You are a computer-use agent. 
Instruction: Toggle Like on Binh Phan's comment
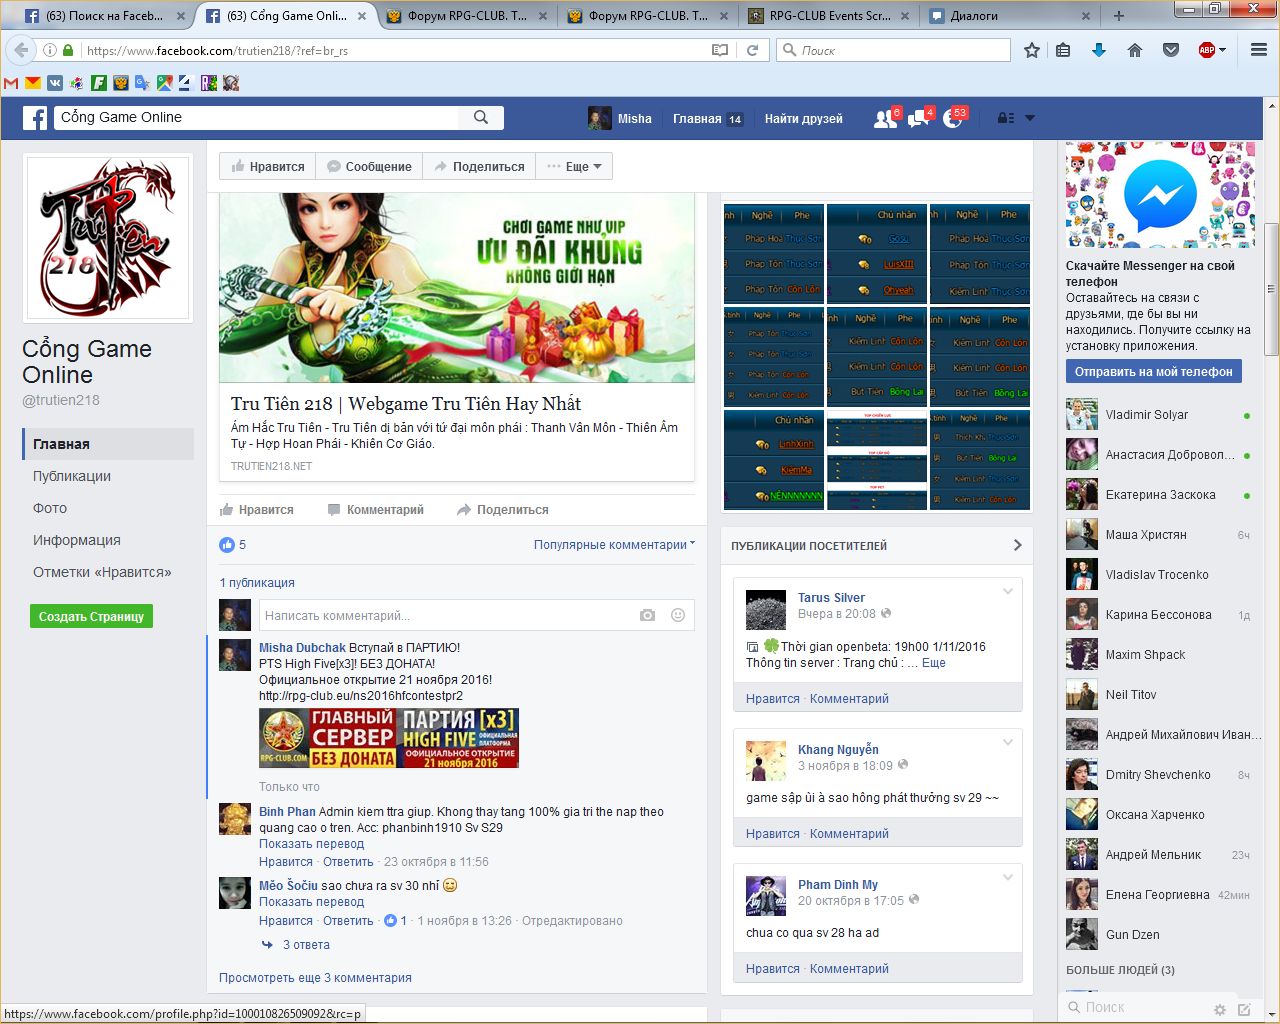285,862
